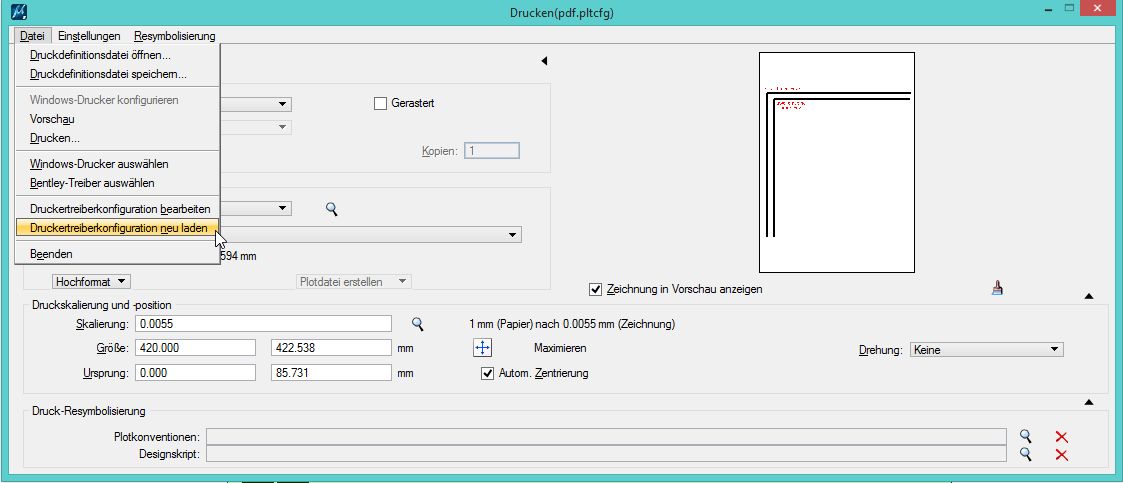Click the scale text '1 mm (Papier) nach 0.0055 mm (Zeichnung)'
The height and width of the screenshot is (483, 1123).
pos(572,324)
